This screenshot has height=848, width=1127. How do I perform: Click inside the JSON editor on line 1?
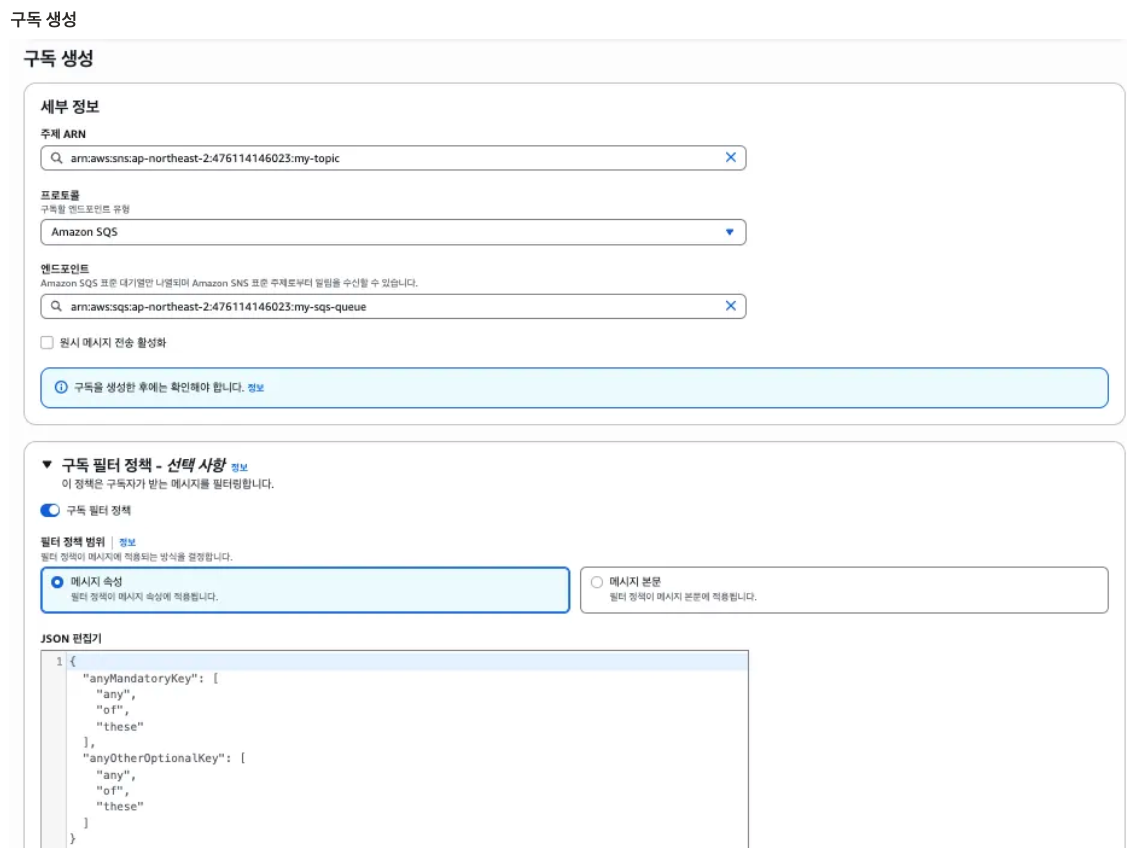(408, 661)
